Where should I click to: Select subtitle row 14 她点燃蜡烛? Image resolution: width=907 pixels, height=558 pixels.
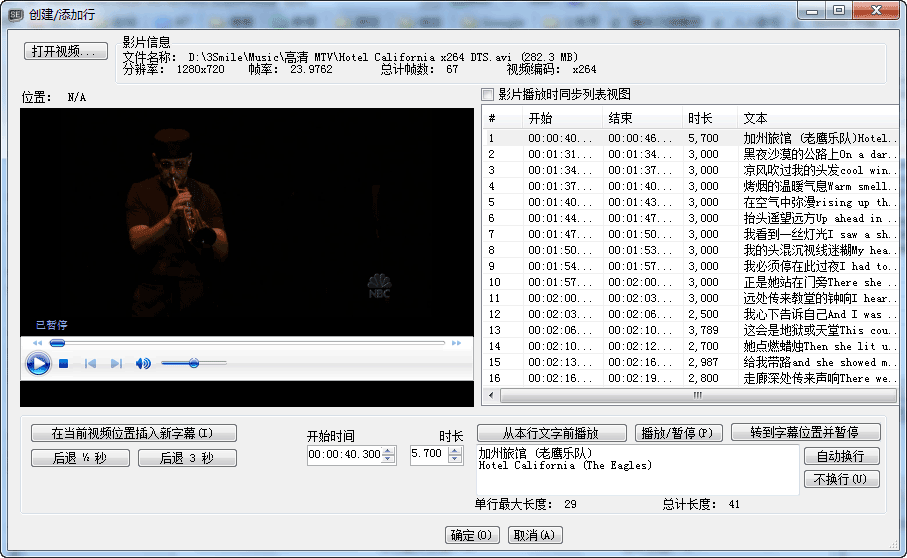(691, 346)
